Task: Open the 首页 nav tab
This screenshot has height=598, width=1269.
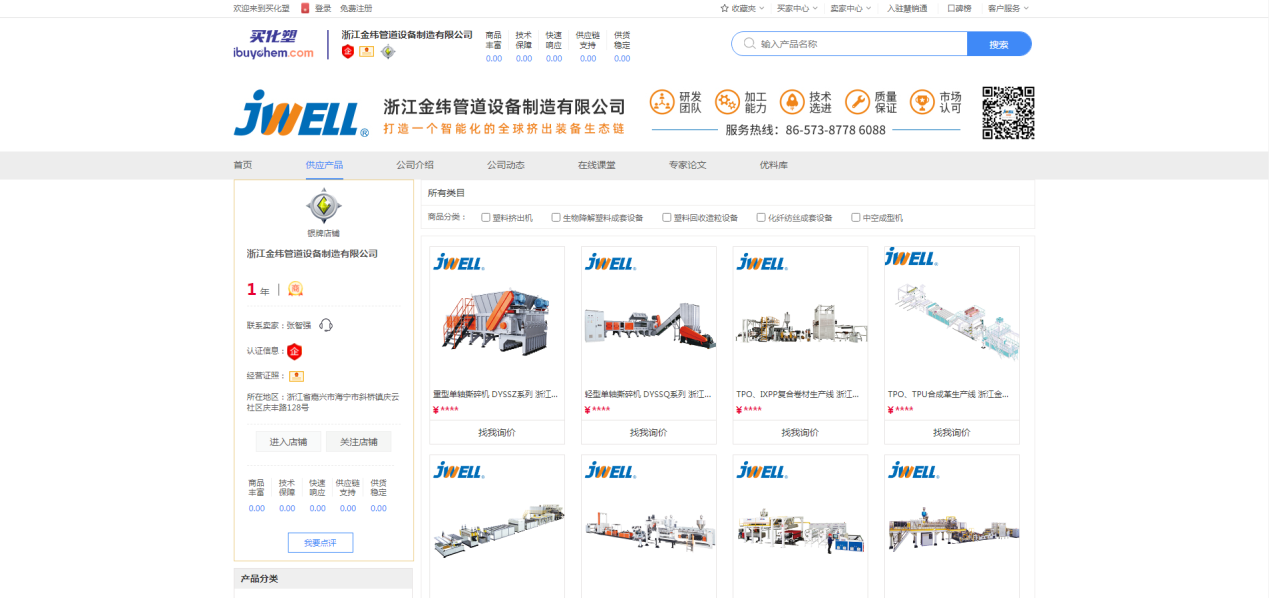Action: pos(243,165)
